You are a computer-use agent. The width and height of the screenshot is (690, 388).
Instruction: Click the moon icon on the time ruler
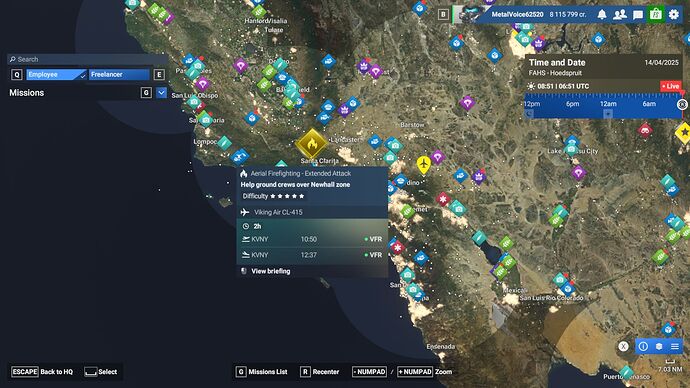point(530,113)
